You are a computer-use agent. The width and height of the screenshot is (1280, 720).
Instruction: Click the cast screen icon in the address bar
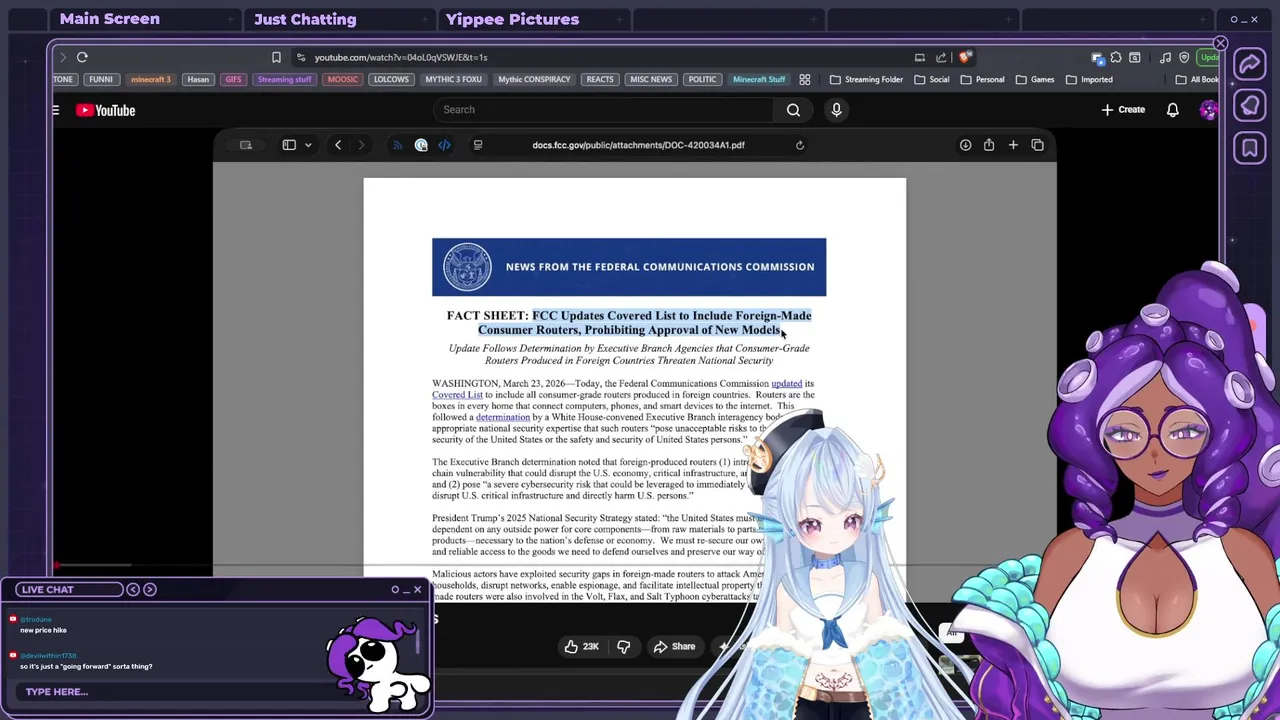click(919, 57)
